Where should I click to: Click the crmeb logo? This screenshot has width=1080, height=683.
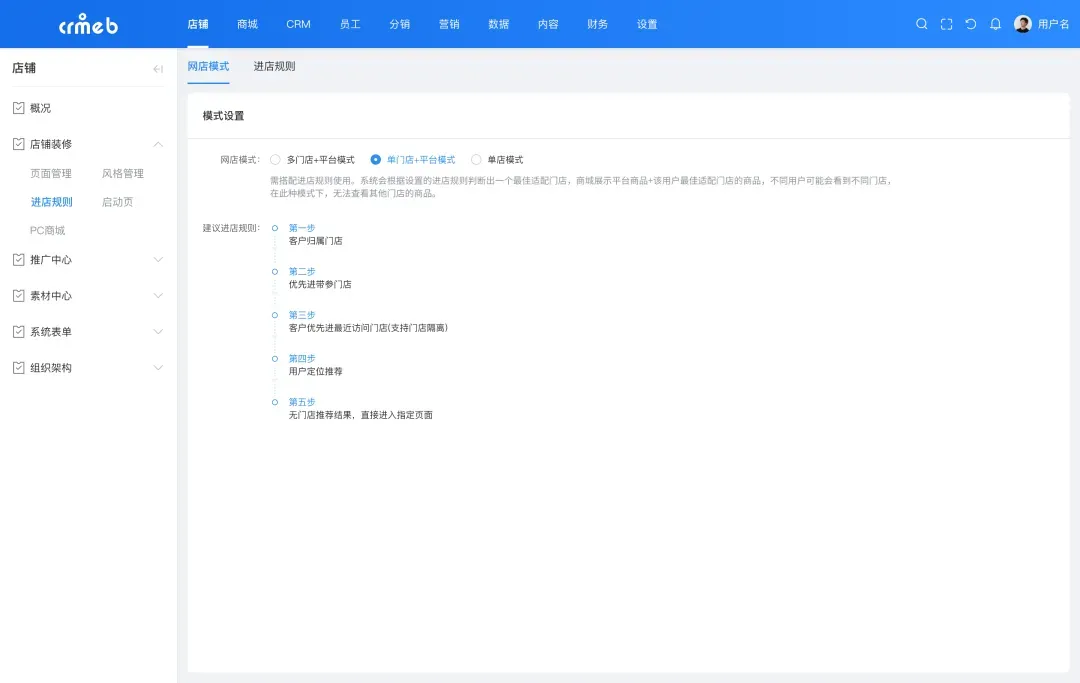point(88,24)
